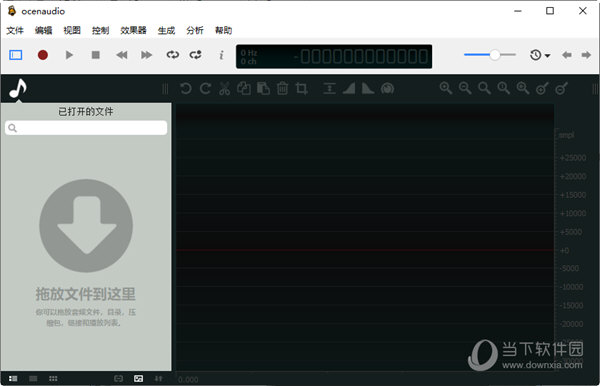Image resolution: width=600 pixels, height=386 pixels.
Task: Click the Undo icon
Action: [x=186, y=89]
